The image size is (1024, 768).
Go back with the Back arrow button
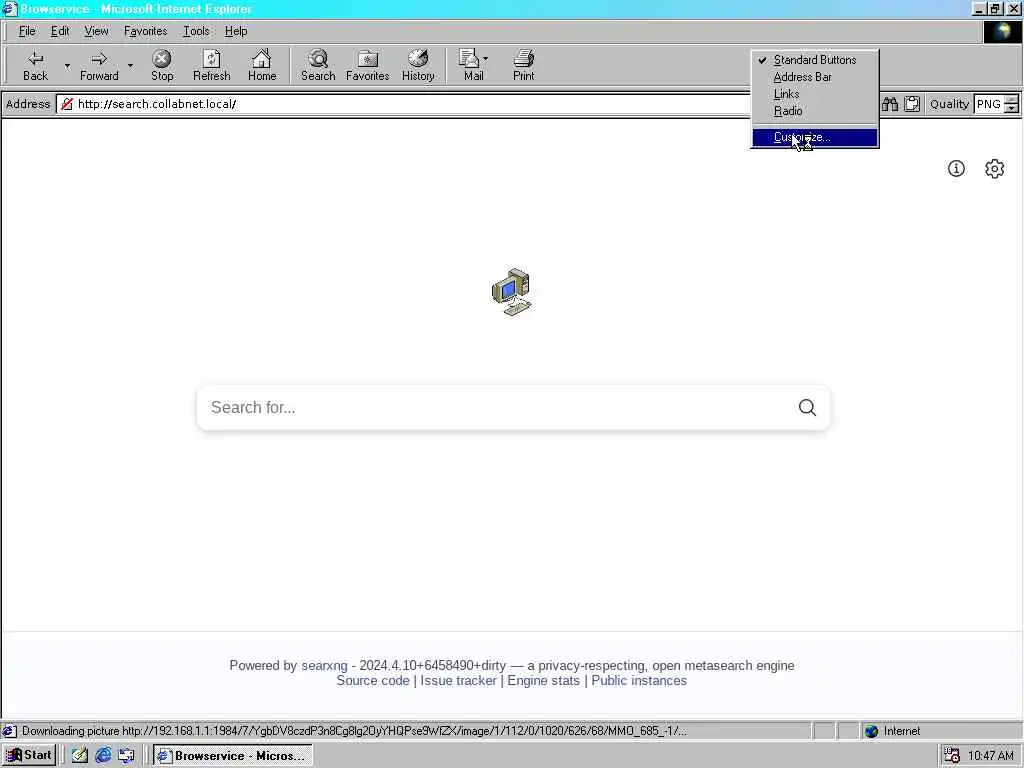[35, 66]
